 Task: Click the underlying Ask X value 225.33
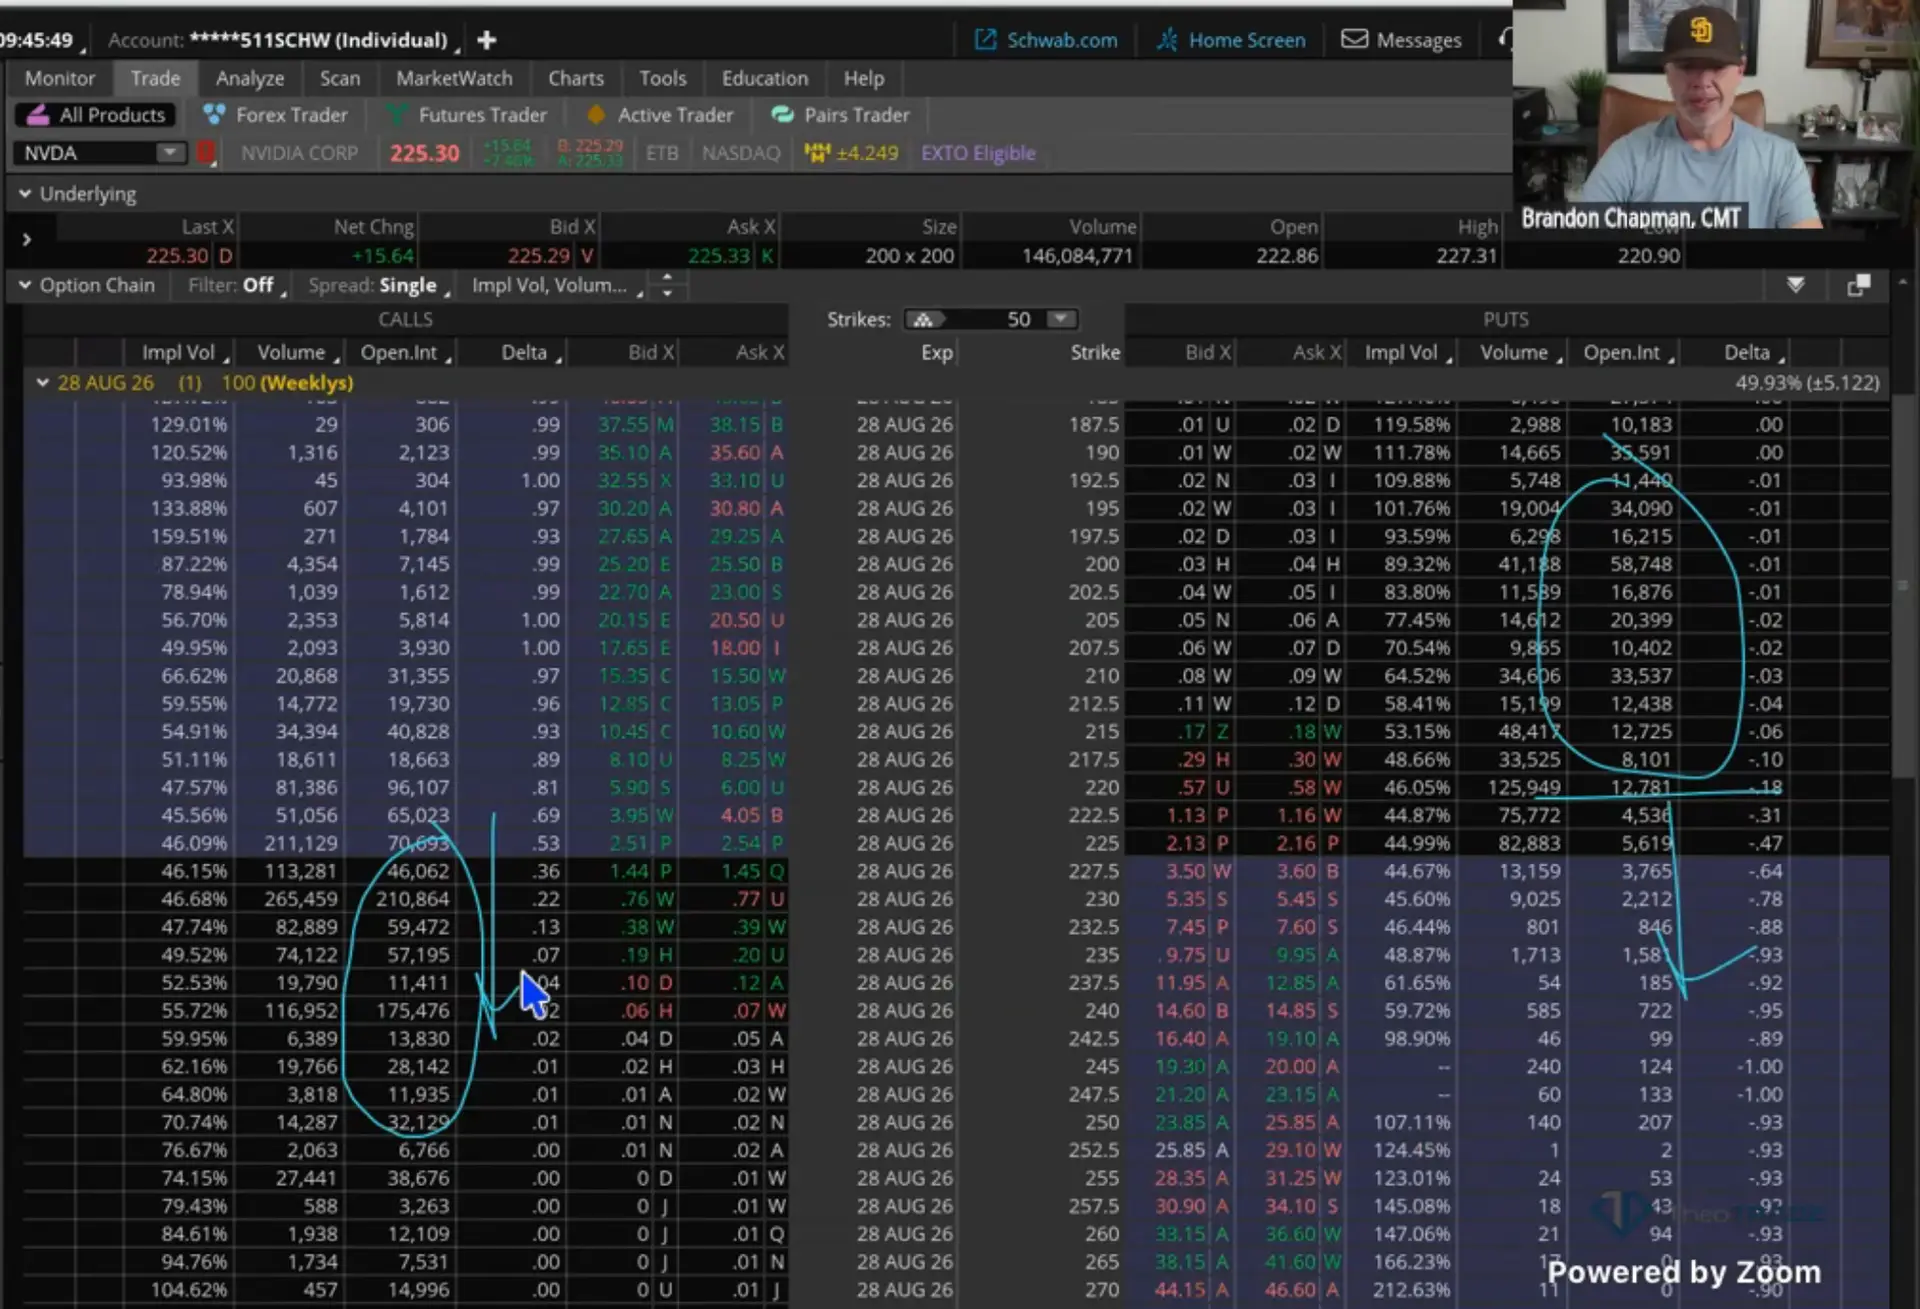[x=719, y=256]
